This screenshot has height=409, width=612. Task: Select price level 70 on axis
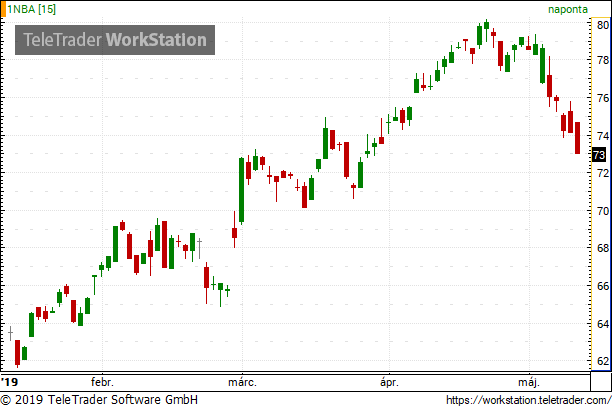(603, 211)
